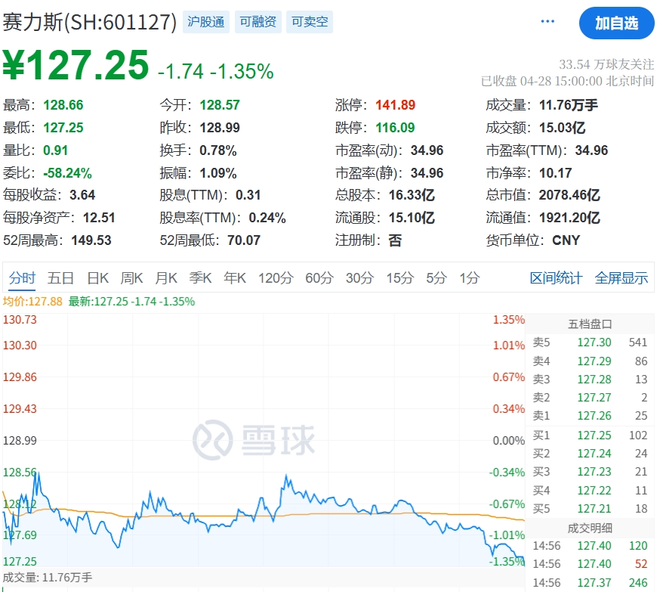Open the 年K chart tab
The height and width of the screenshot is (592, 660).
coord(234,278)
